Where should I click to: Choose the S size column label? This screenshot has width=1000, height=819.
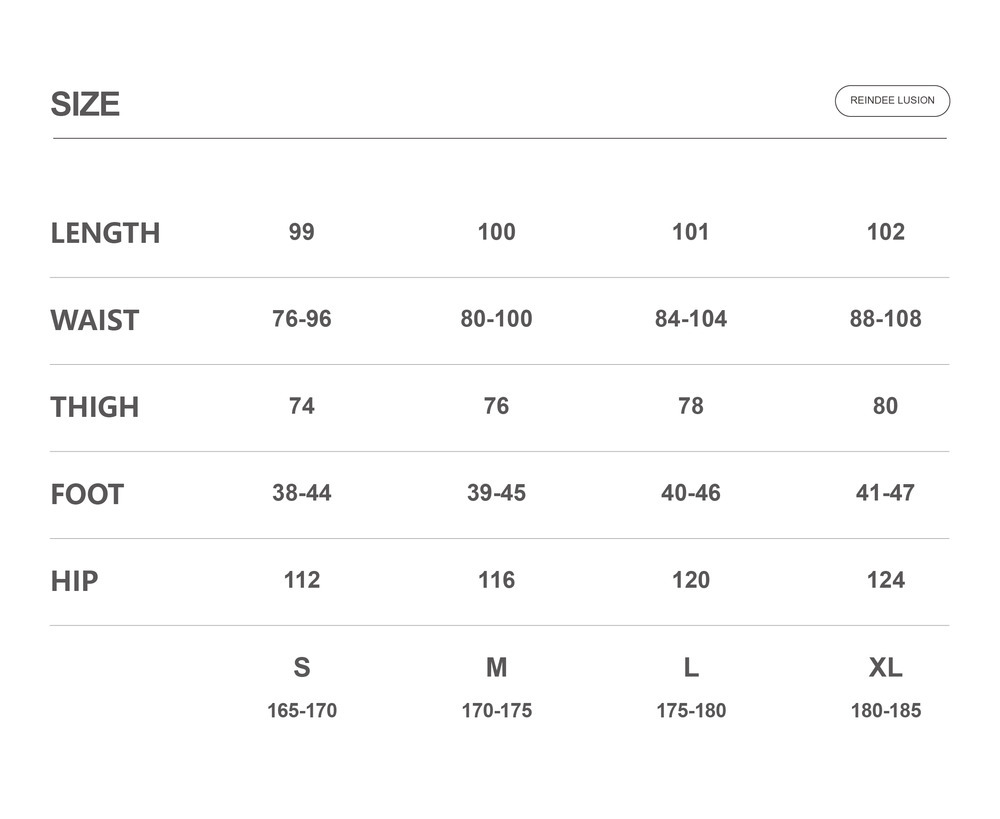[301, 667]
